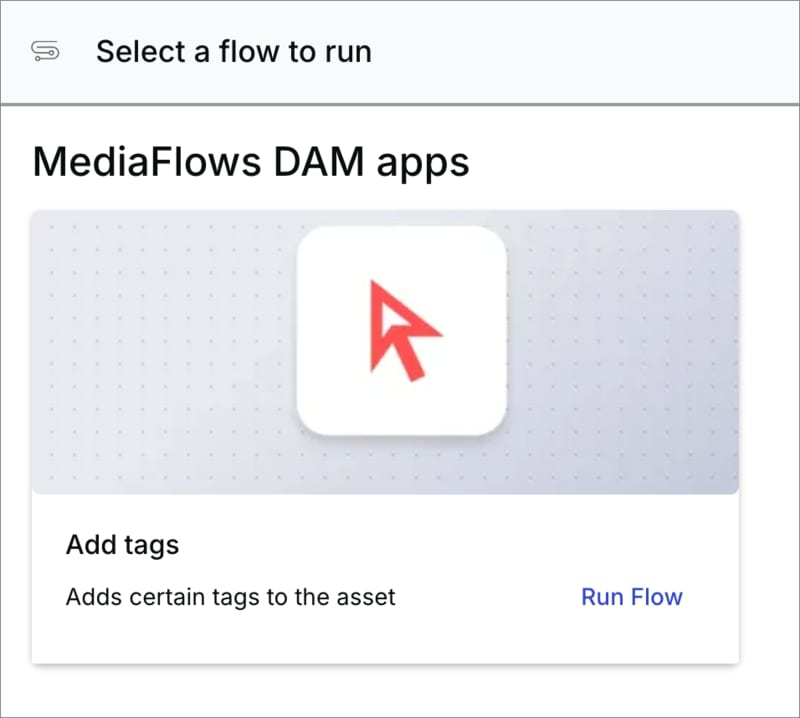Click the word 'flow' in the header title

(243, 51)
